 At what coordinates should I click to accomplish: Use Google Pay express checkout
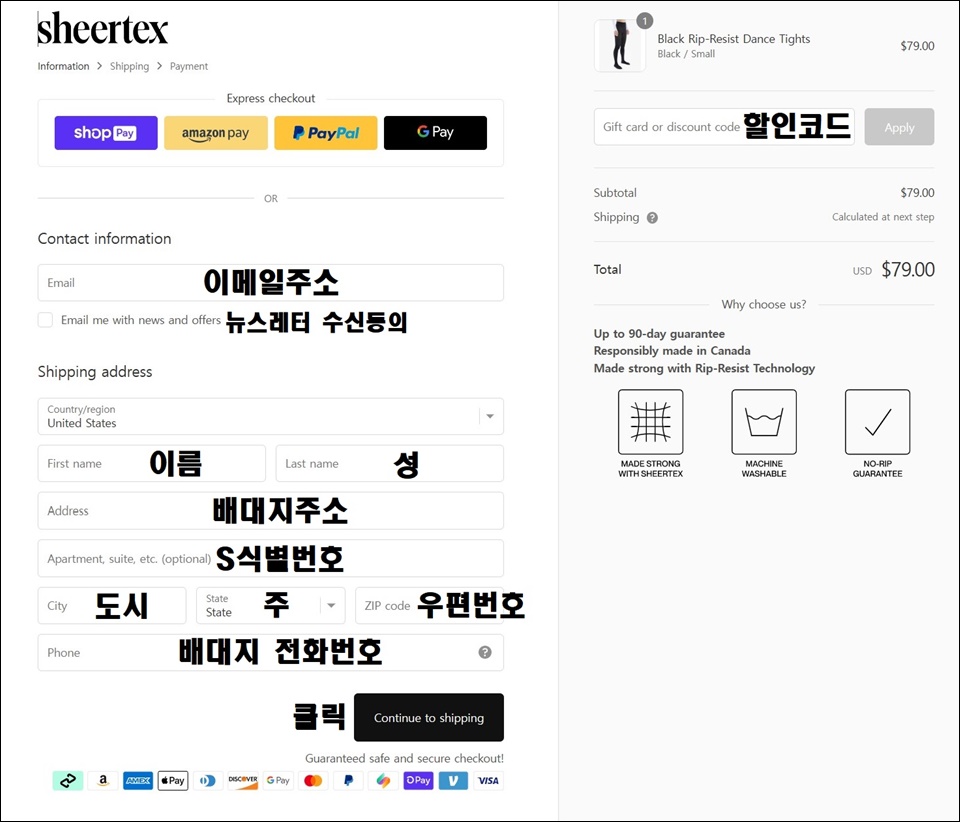click(x=435, y=133)
